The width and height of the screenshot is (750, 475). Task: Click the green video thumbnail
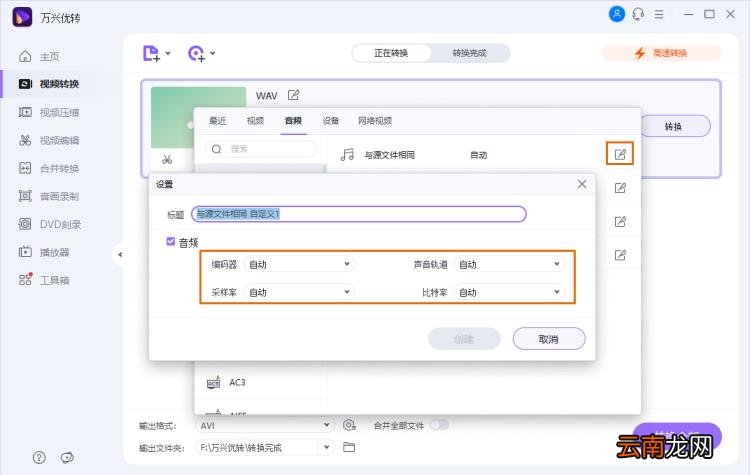coord(199,117)
